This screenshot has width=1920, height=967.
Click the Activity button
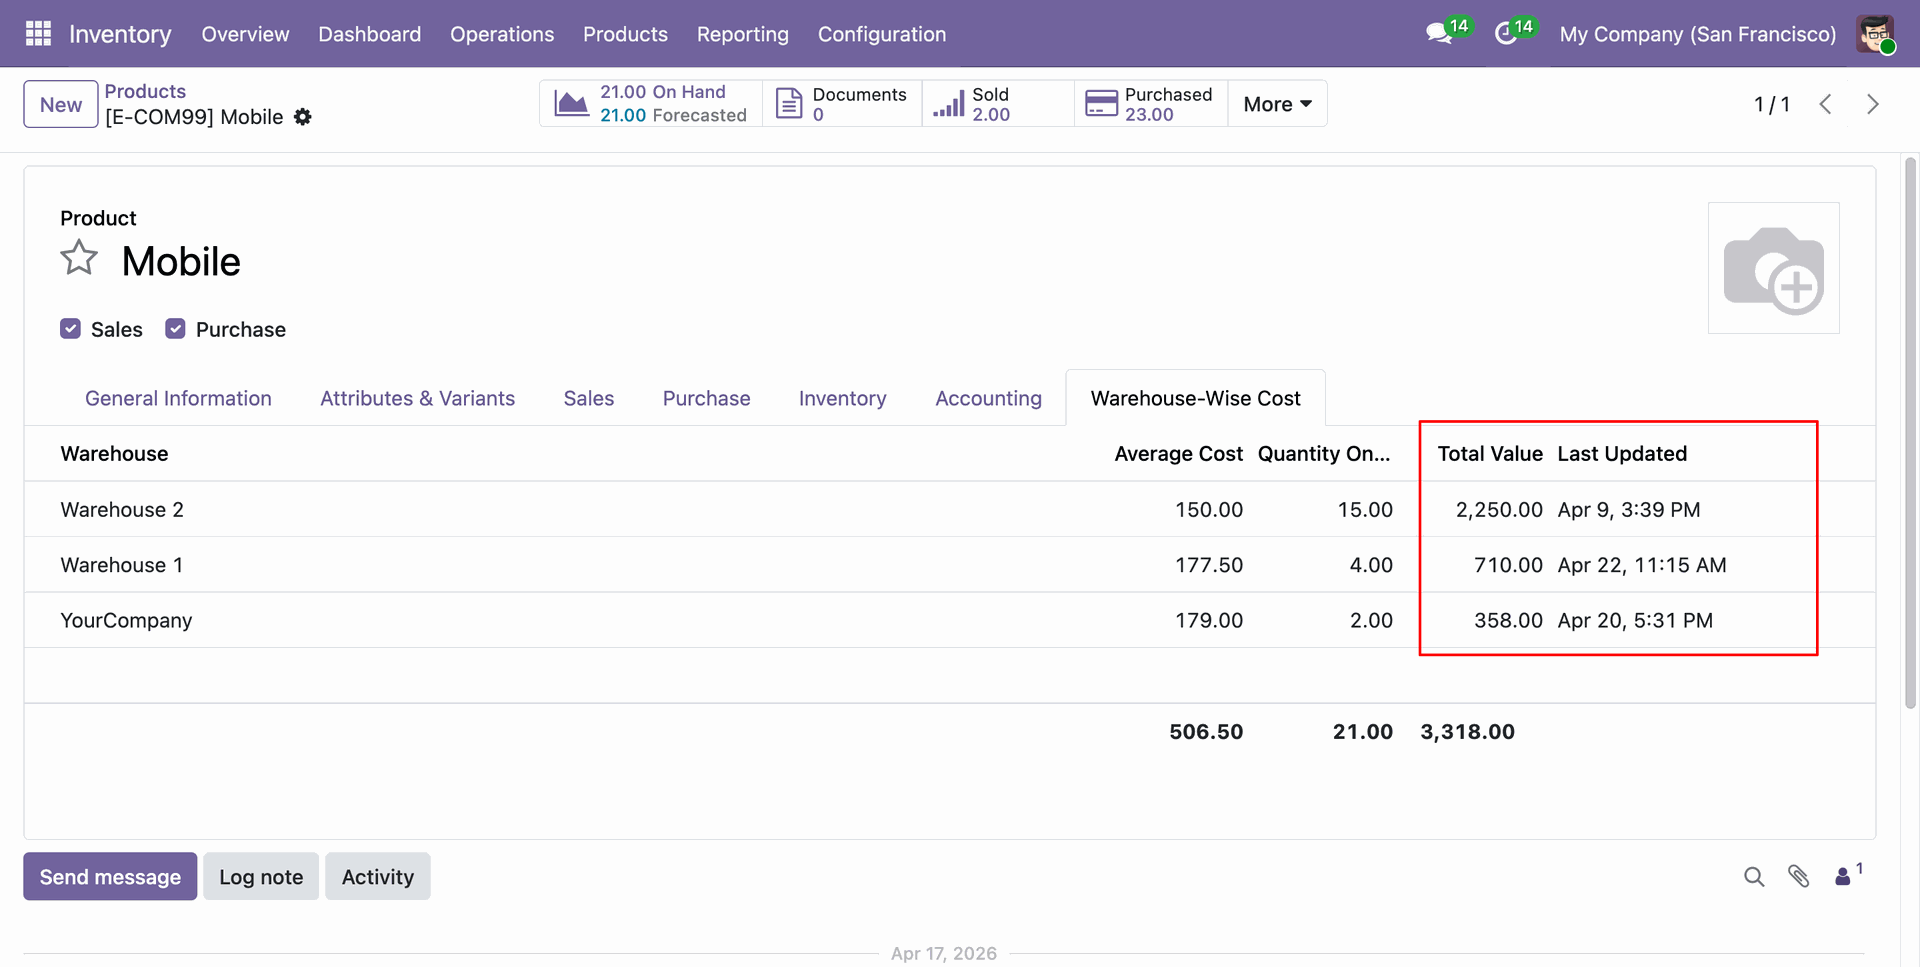(378, 877)
